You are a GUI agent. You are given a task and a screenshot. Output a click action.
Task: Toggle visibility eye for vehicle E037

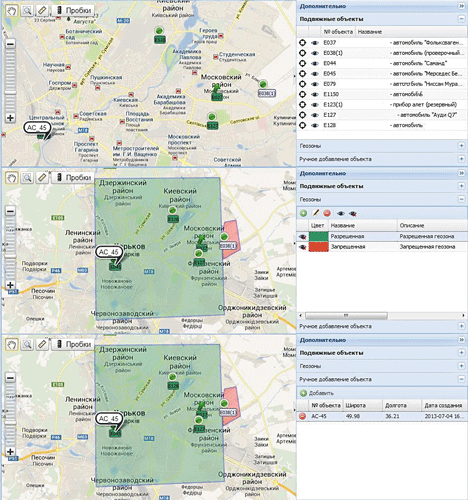[x=314, y=43]
